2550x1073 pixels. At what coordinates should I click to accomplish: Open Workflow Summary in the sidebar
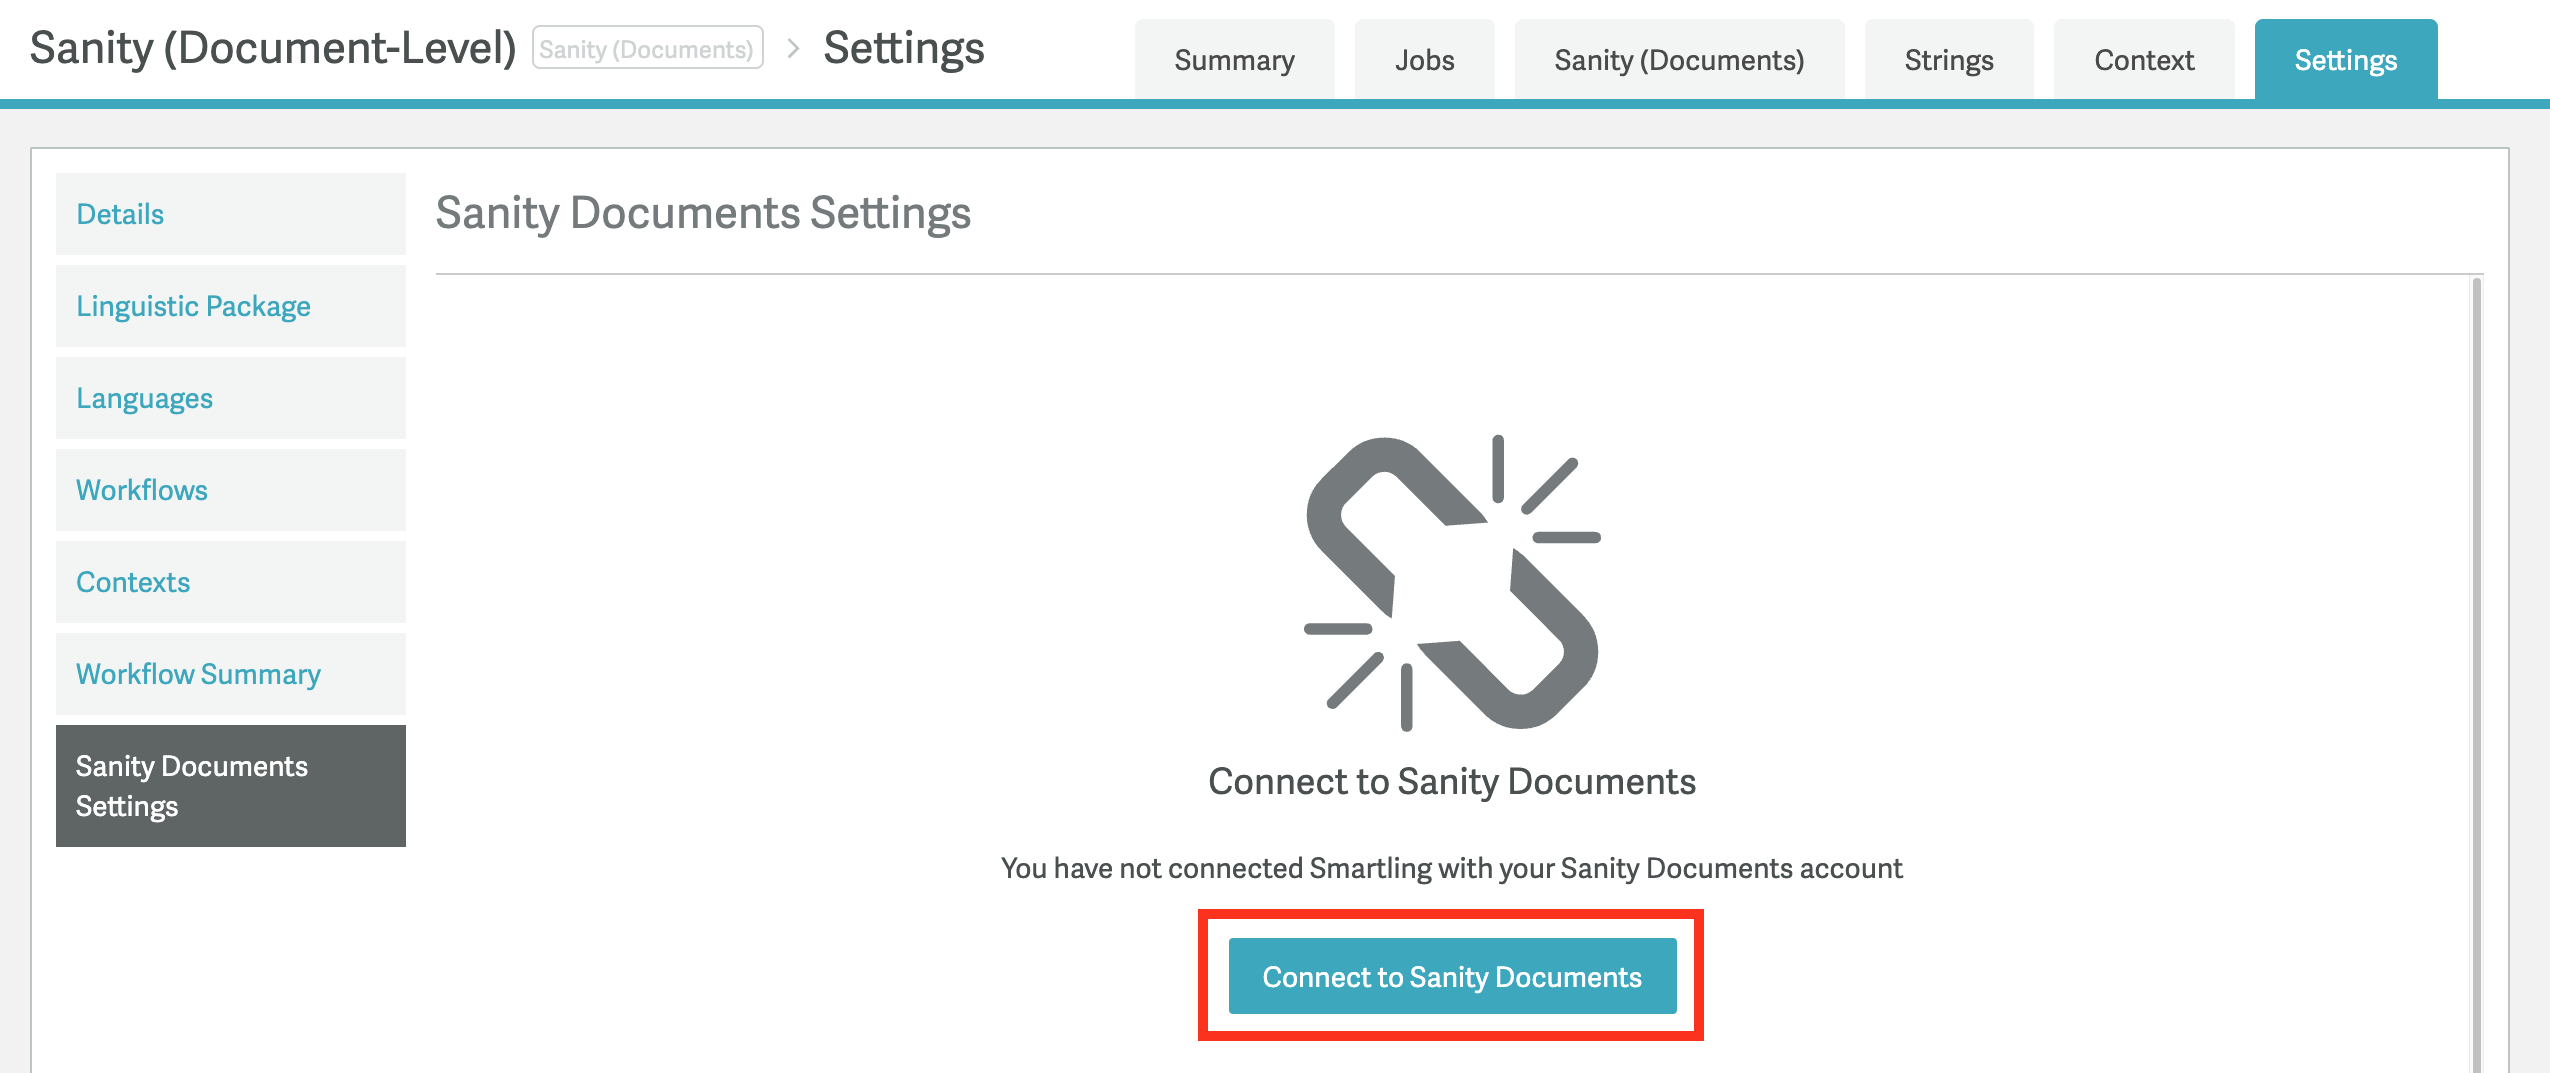(x=231, y=674)
